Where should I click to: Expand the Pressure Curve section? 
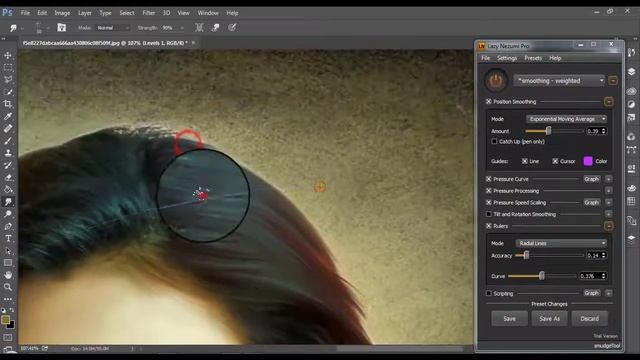pyautogui.click(x=609, y=179)
